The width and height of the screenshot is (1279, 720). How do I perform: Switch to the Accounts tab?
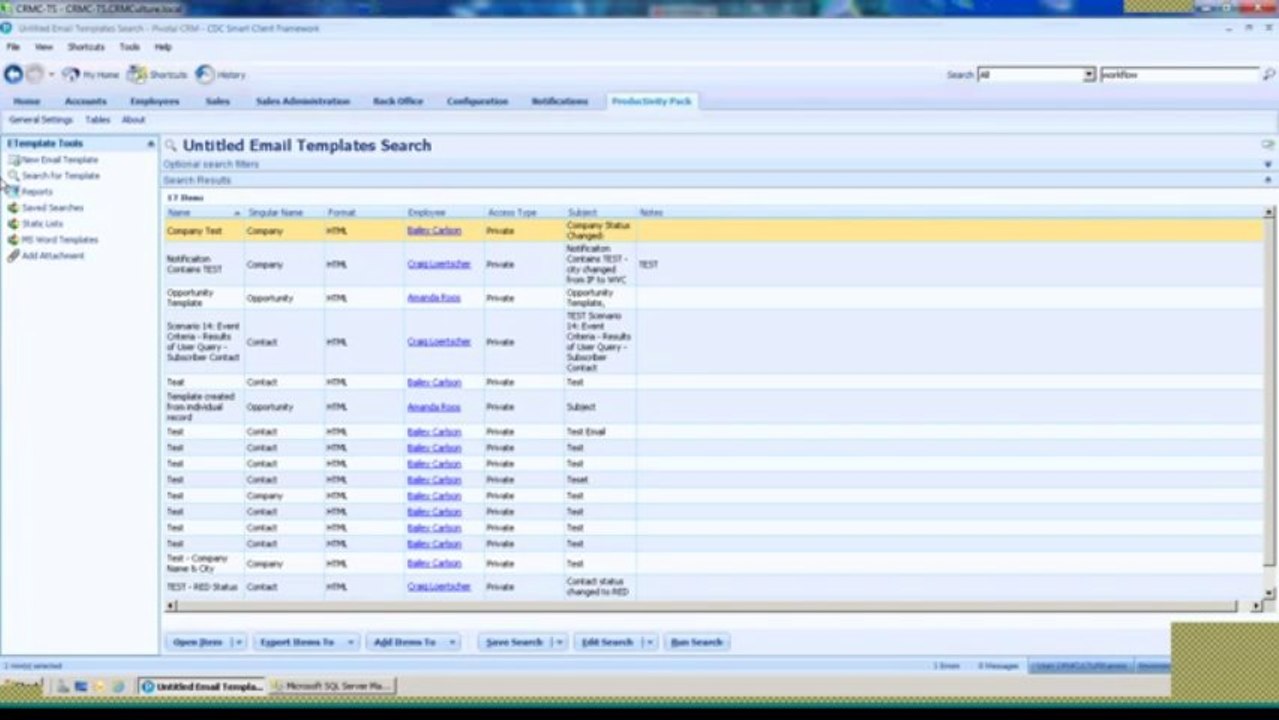[x=86, y=102]
